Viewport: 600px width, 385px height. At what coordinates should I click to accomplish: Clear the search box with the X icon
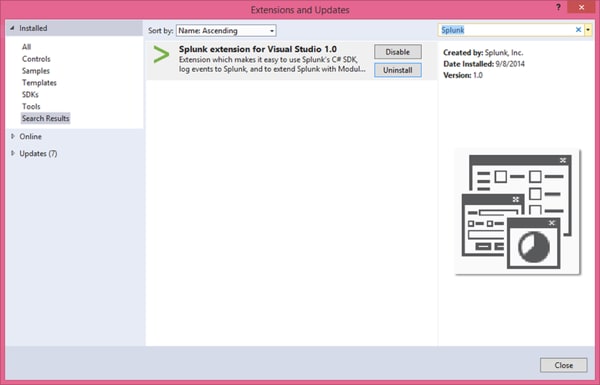(x=578, y=30)
